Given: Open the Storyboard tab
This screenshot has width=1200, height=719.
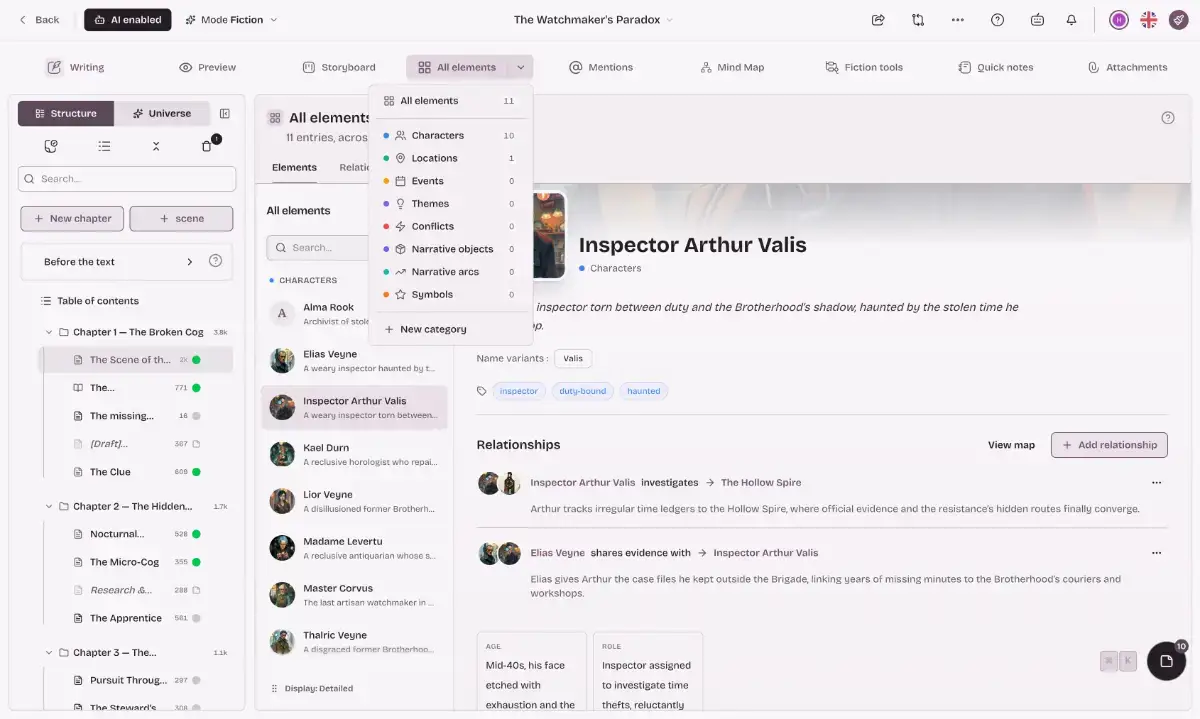Looking at the screenshot, I should [339, 67].
